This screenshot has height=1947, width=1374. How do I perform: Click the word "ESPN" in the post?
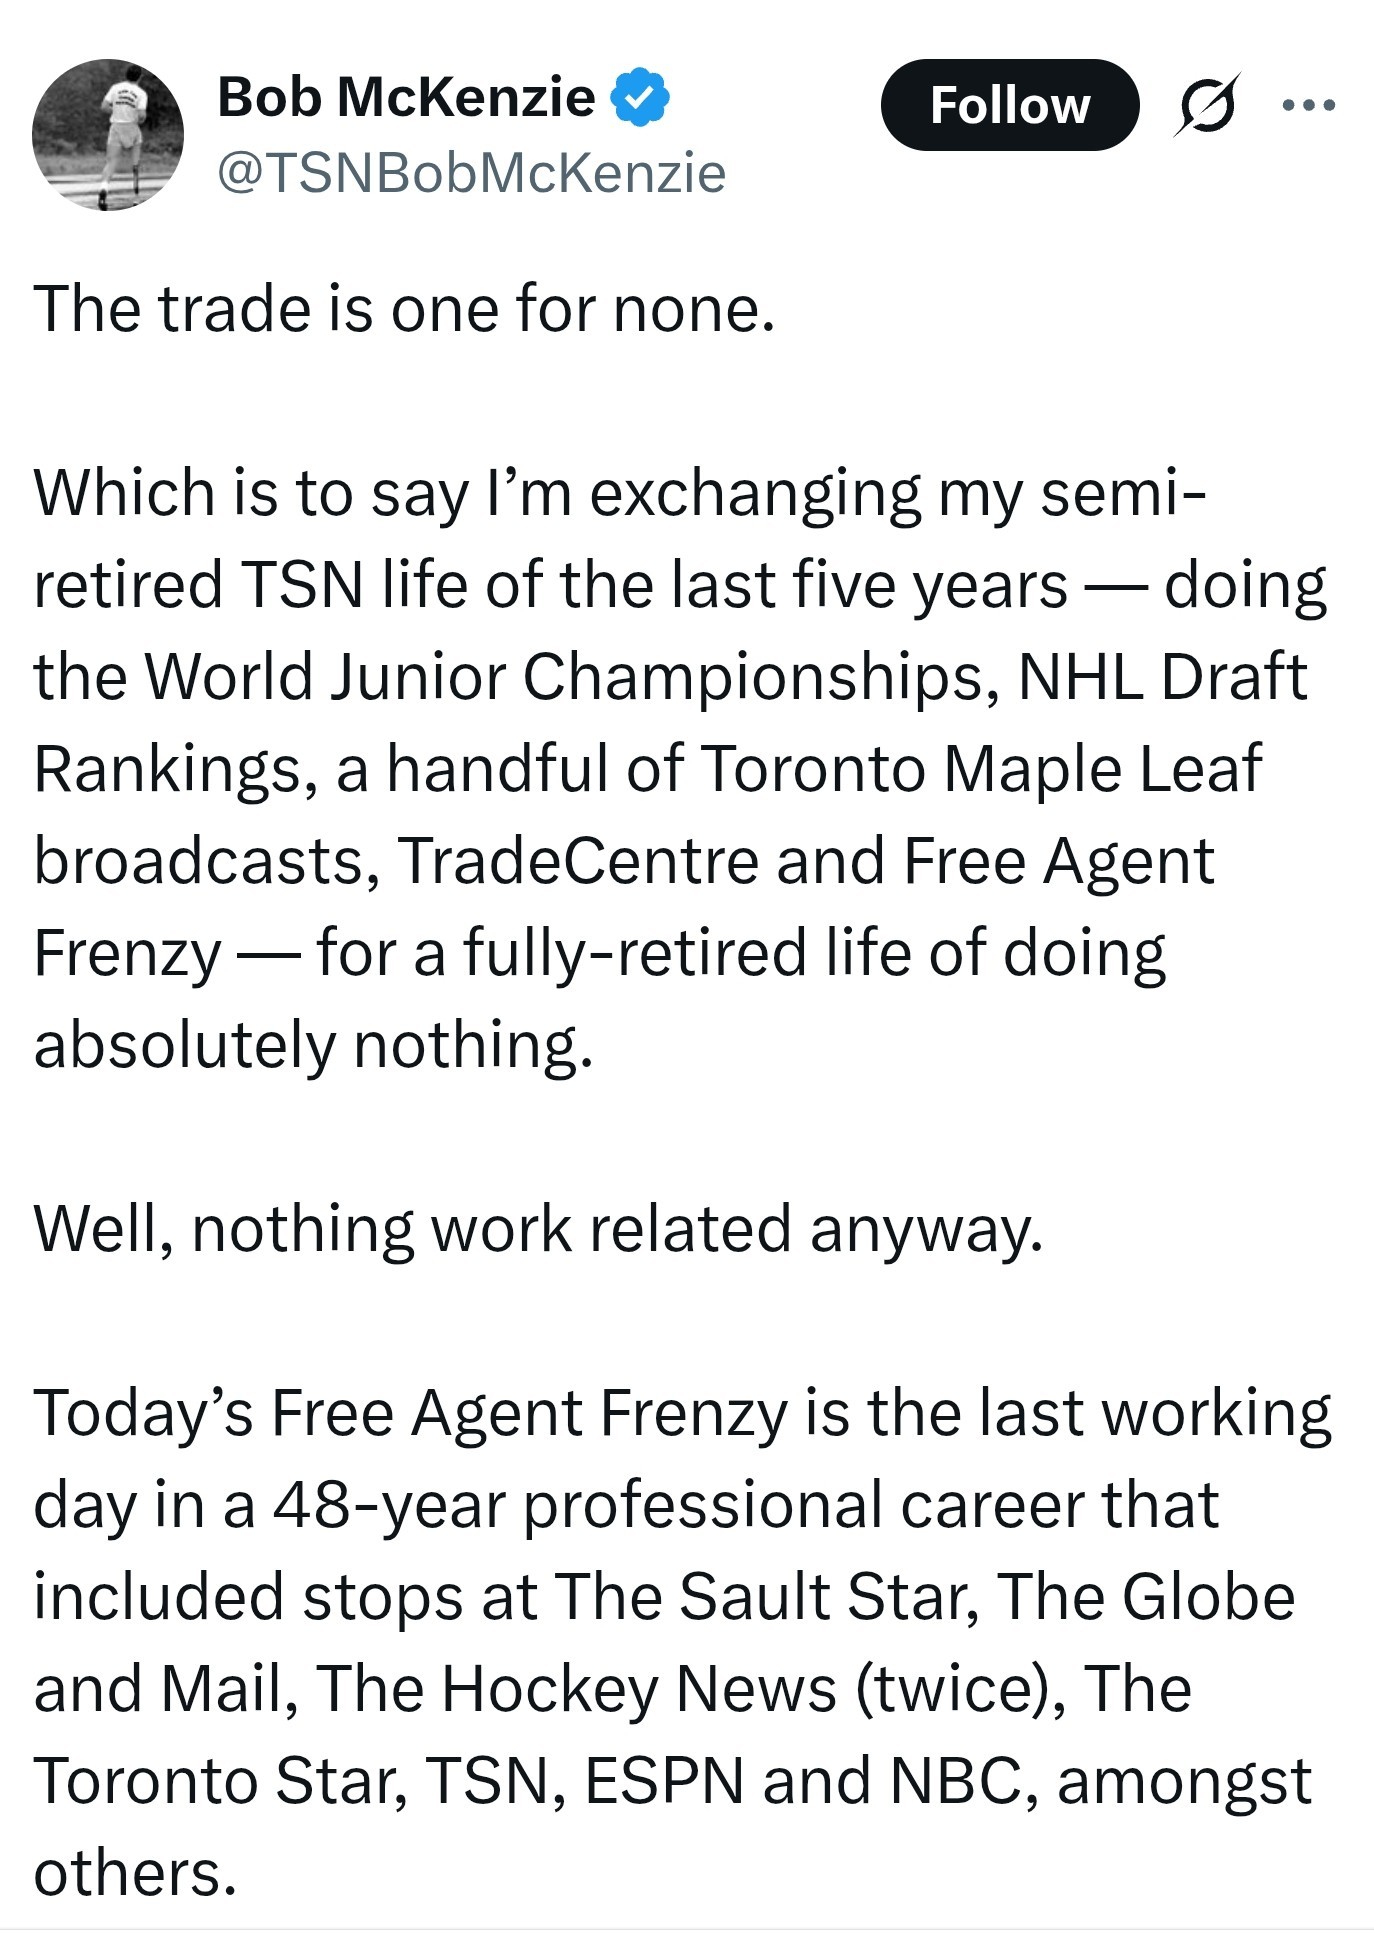click(x=664, y=1781)
